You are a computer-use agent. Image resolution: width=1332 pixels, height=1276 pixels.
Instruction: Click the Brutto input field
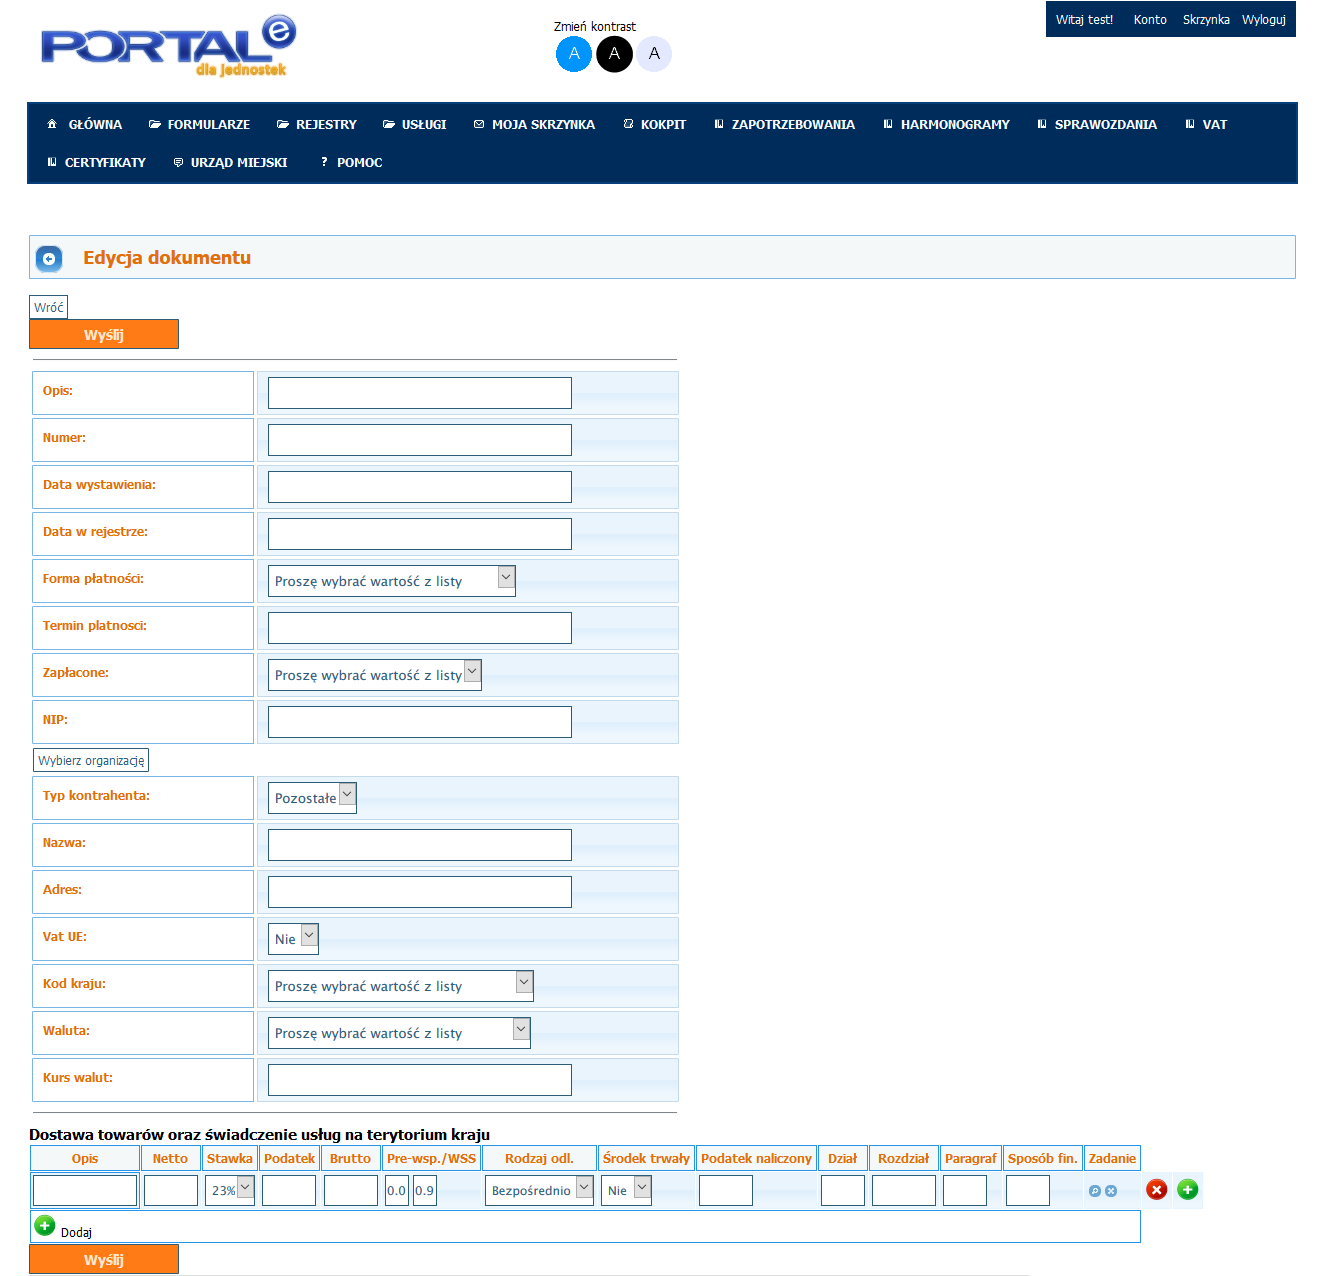pyautogui.click(x=351, y=1190)
